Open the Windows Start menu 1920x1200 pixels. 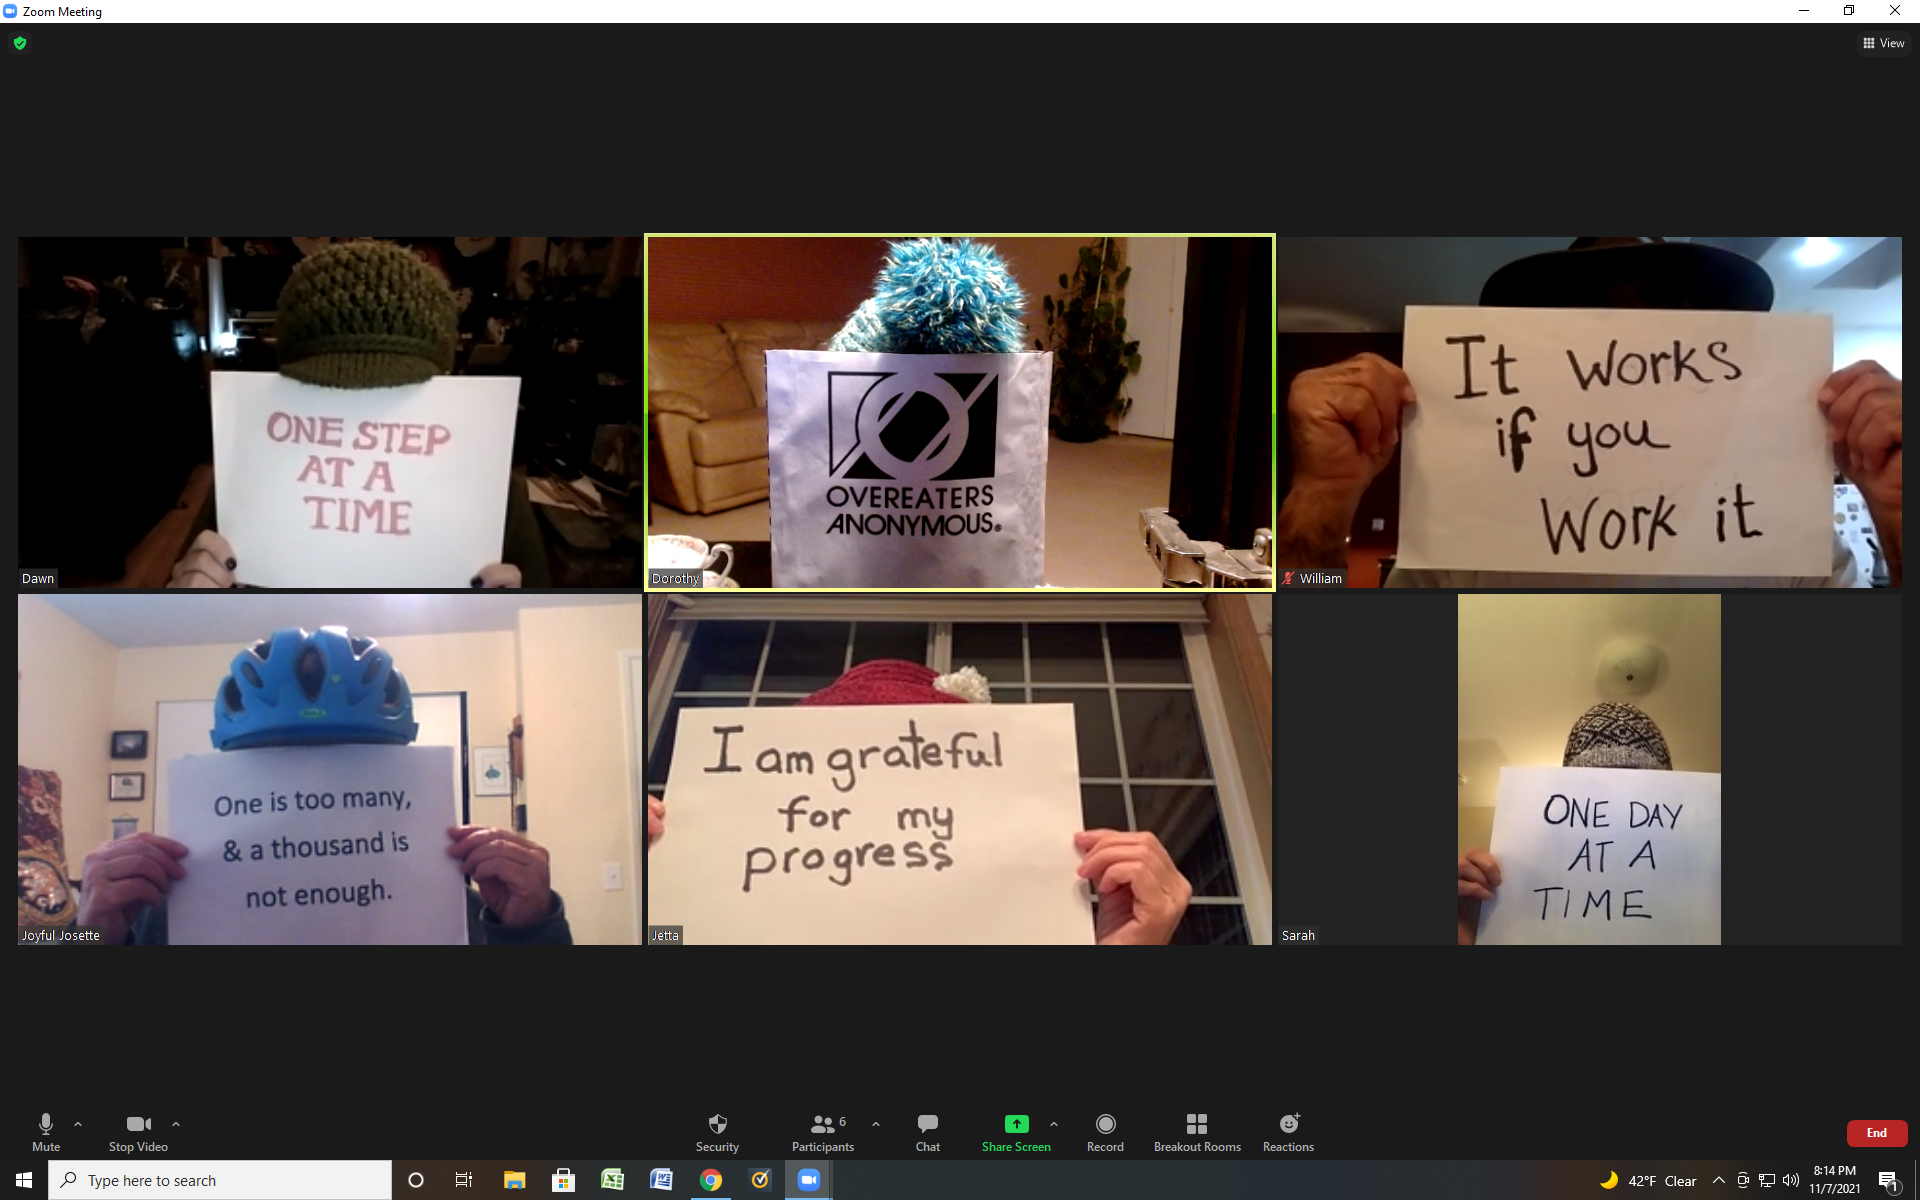[x=24, y=1180]
